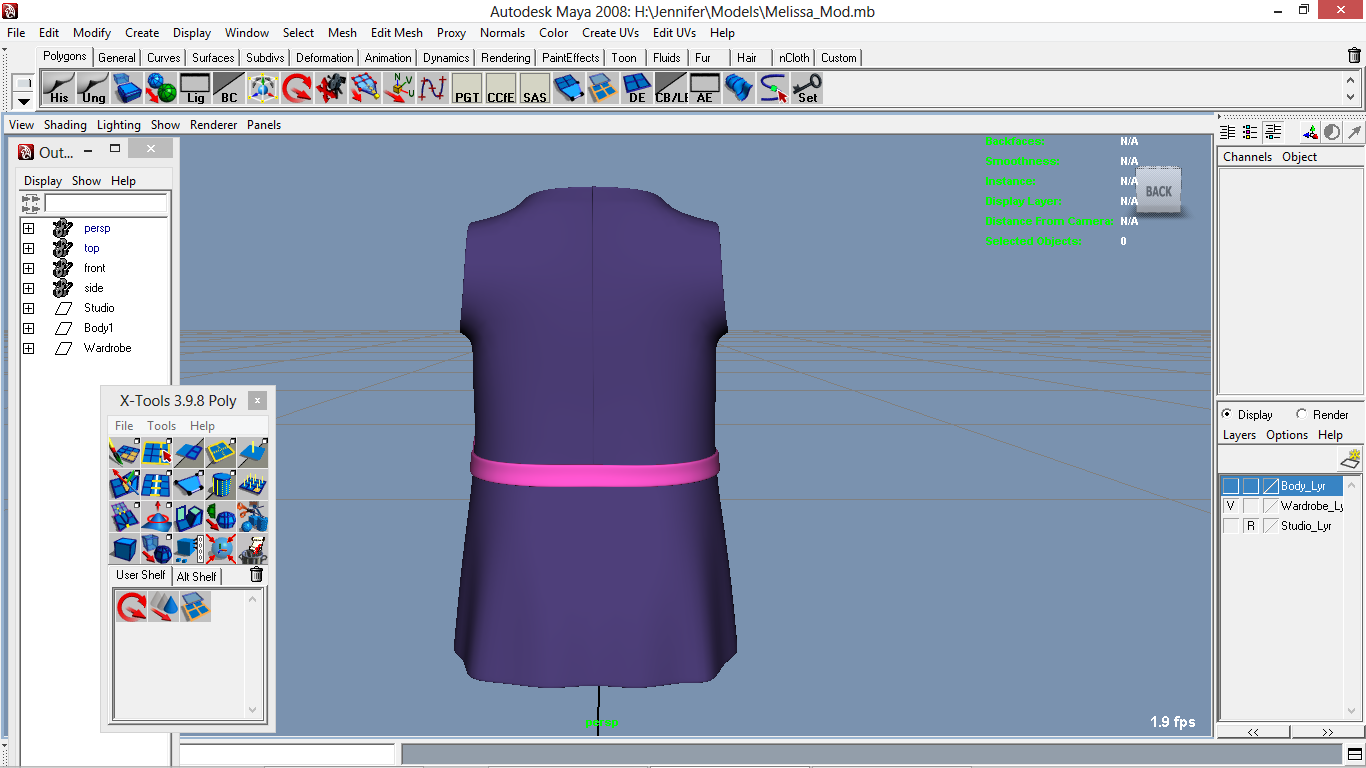This screenshot has width=1366, height=768.
Task: Open the X-Tools Tools menu
Action: tap(161, 426)
